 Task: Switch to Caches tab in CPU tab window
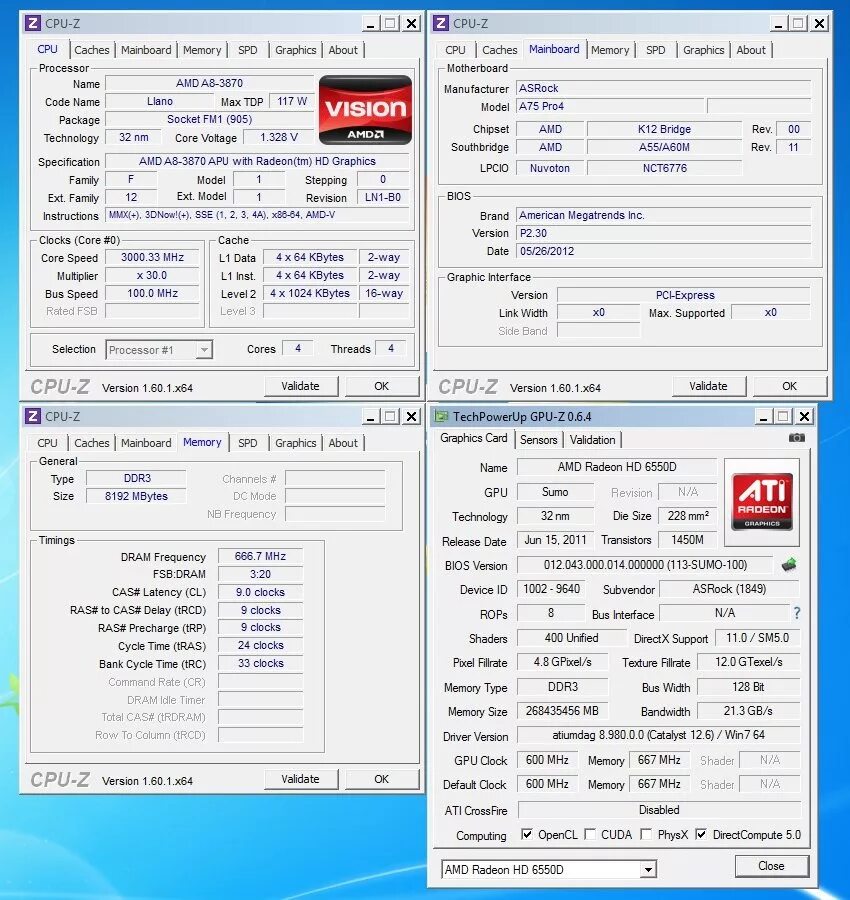click(91, 50)
